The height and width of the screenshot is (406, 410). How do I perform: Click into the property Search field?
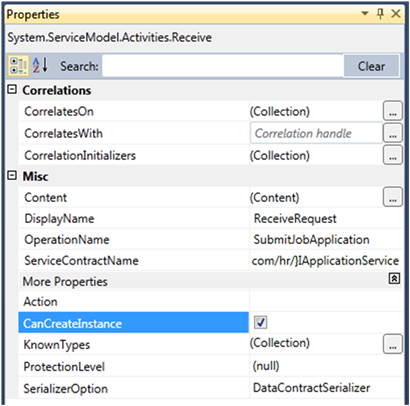[223, 66]
